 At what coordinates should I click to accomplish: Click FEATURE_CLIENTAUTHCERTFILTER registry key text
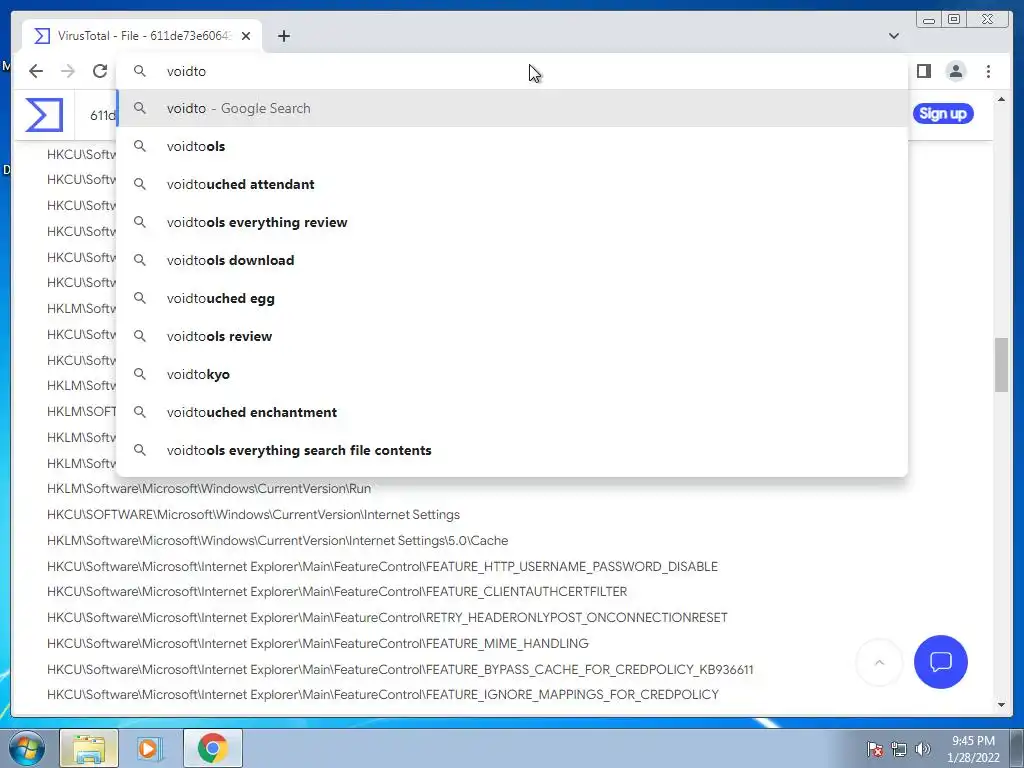[337, 592]
